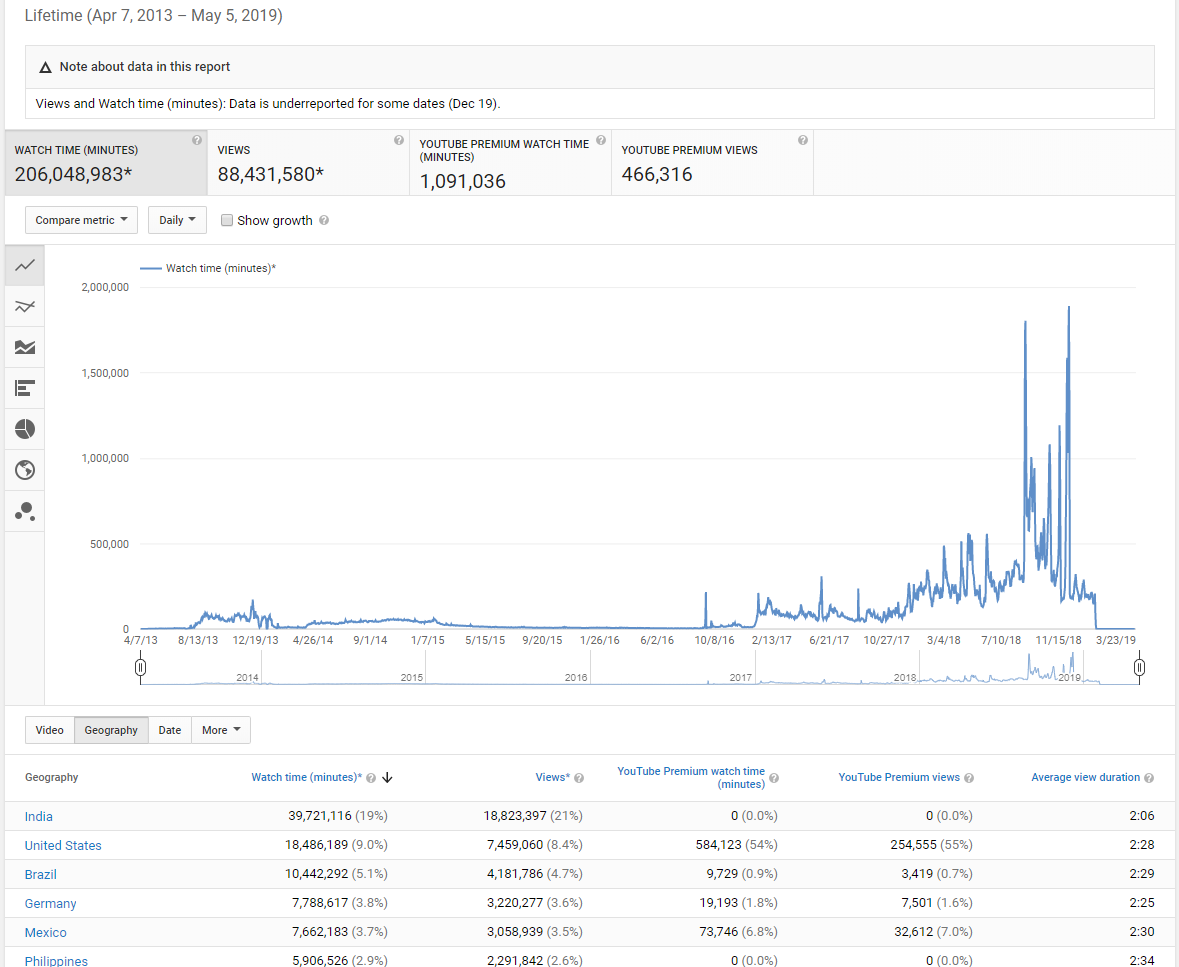Switch to stacked area chart icon
Screen dimensions: 1179x967
25,347
